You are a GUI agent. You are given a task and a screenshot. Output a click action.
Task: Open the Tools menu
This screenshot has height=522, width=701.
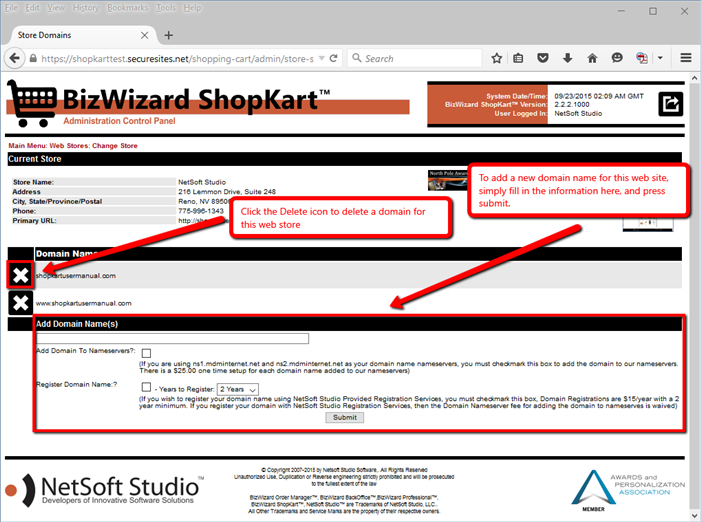pos(165,8)
